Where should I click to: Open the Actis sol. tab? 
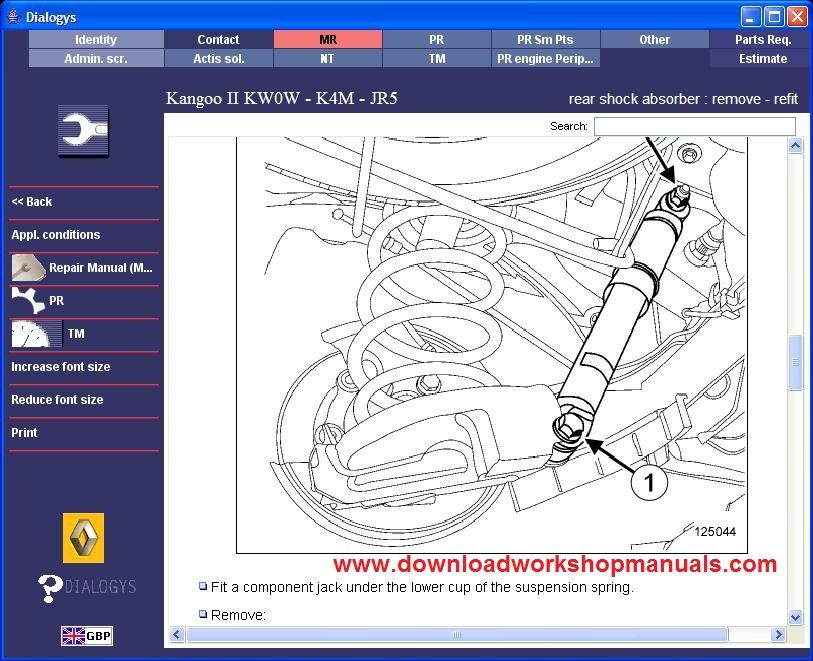pyautogui.click(x=218, y=59)
